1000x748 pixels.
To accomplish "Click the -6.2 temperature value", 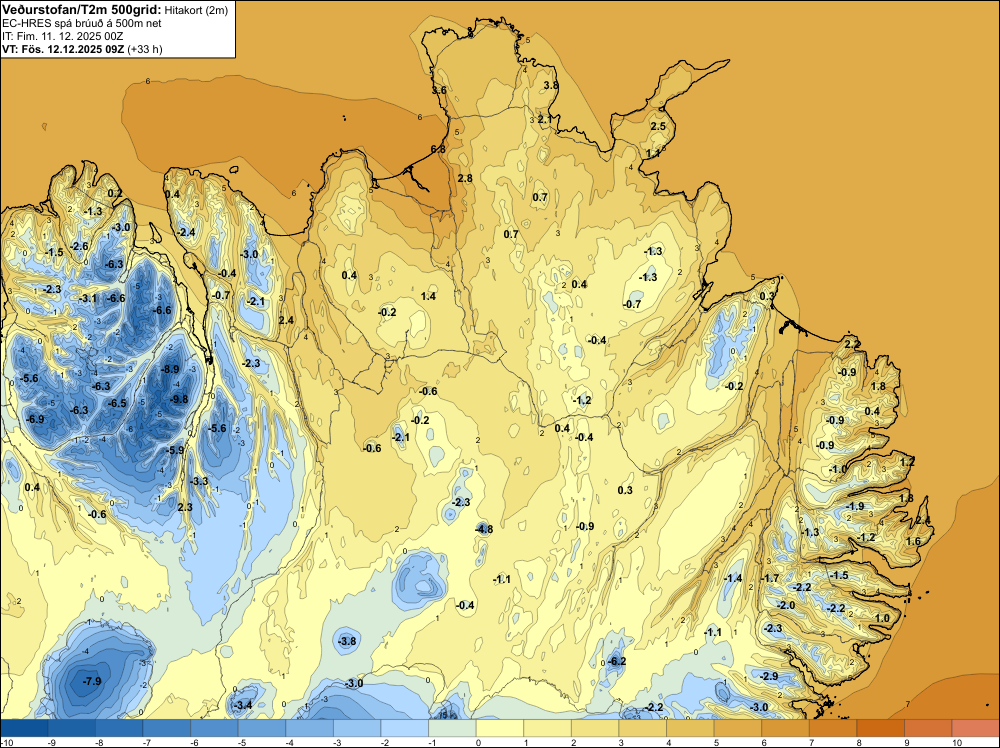I will (x=617, y=661).
